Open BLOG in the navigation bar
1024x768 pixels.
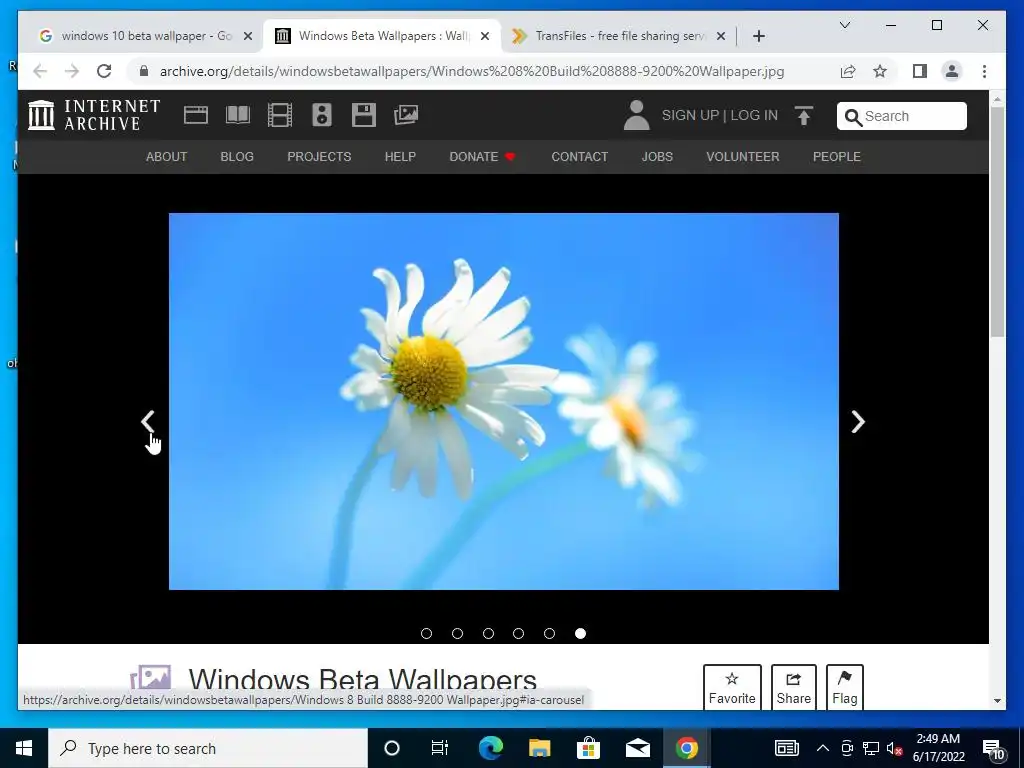pyautogui.click(x=237, y=157)
